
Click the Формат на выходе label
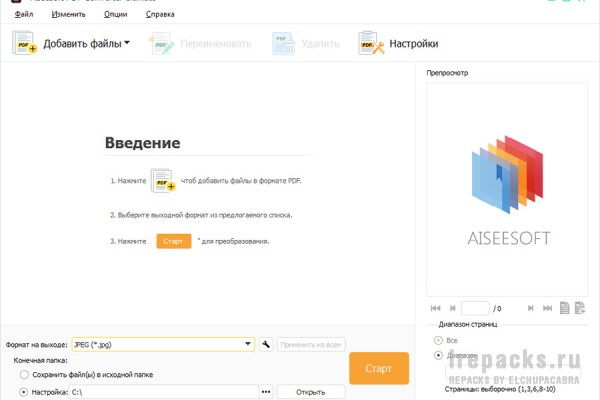pos(36,344)
